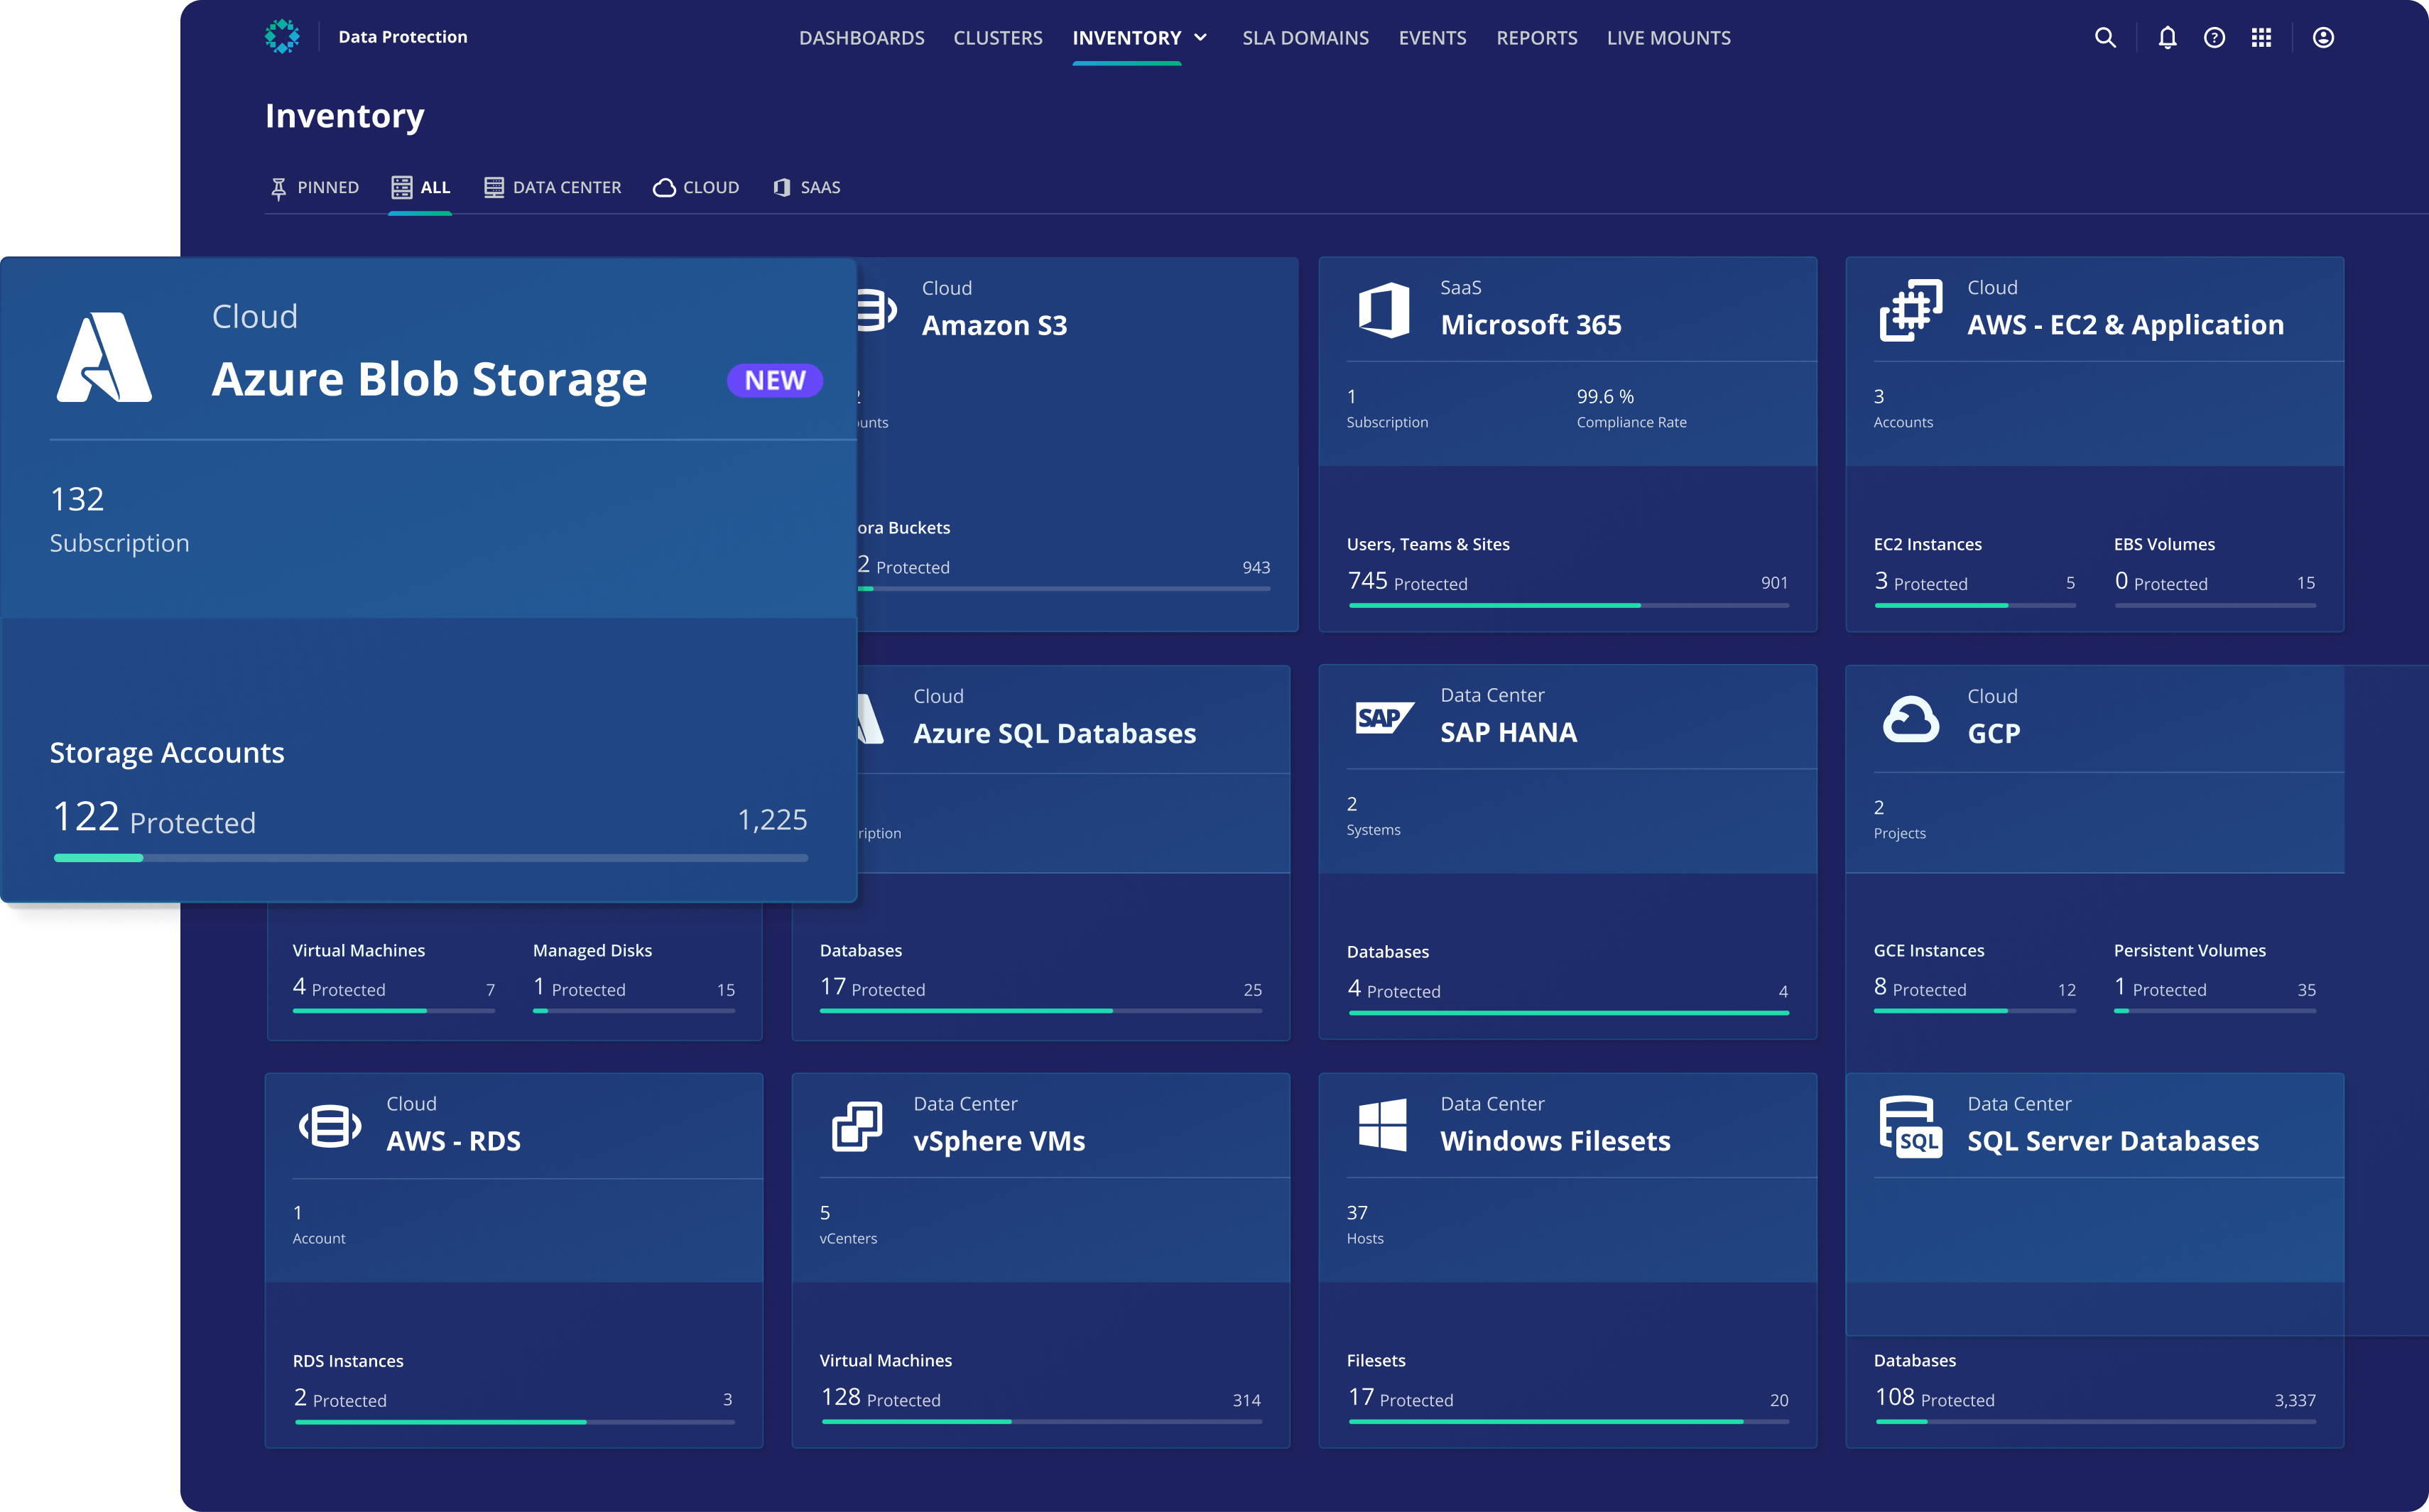Screen dimensions: 2429x1512
Task: Select the Inventory nav item
Action: coord(1127,38)
